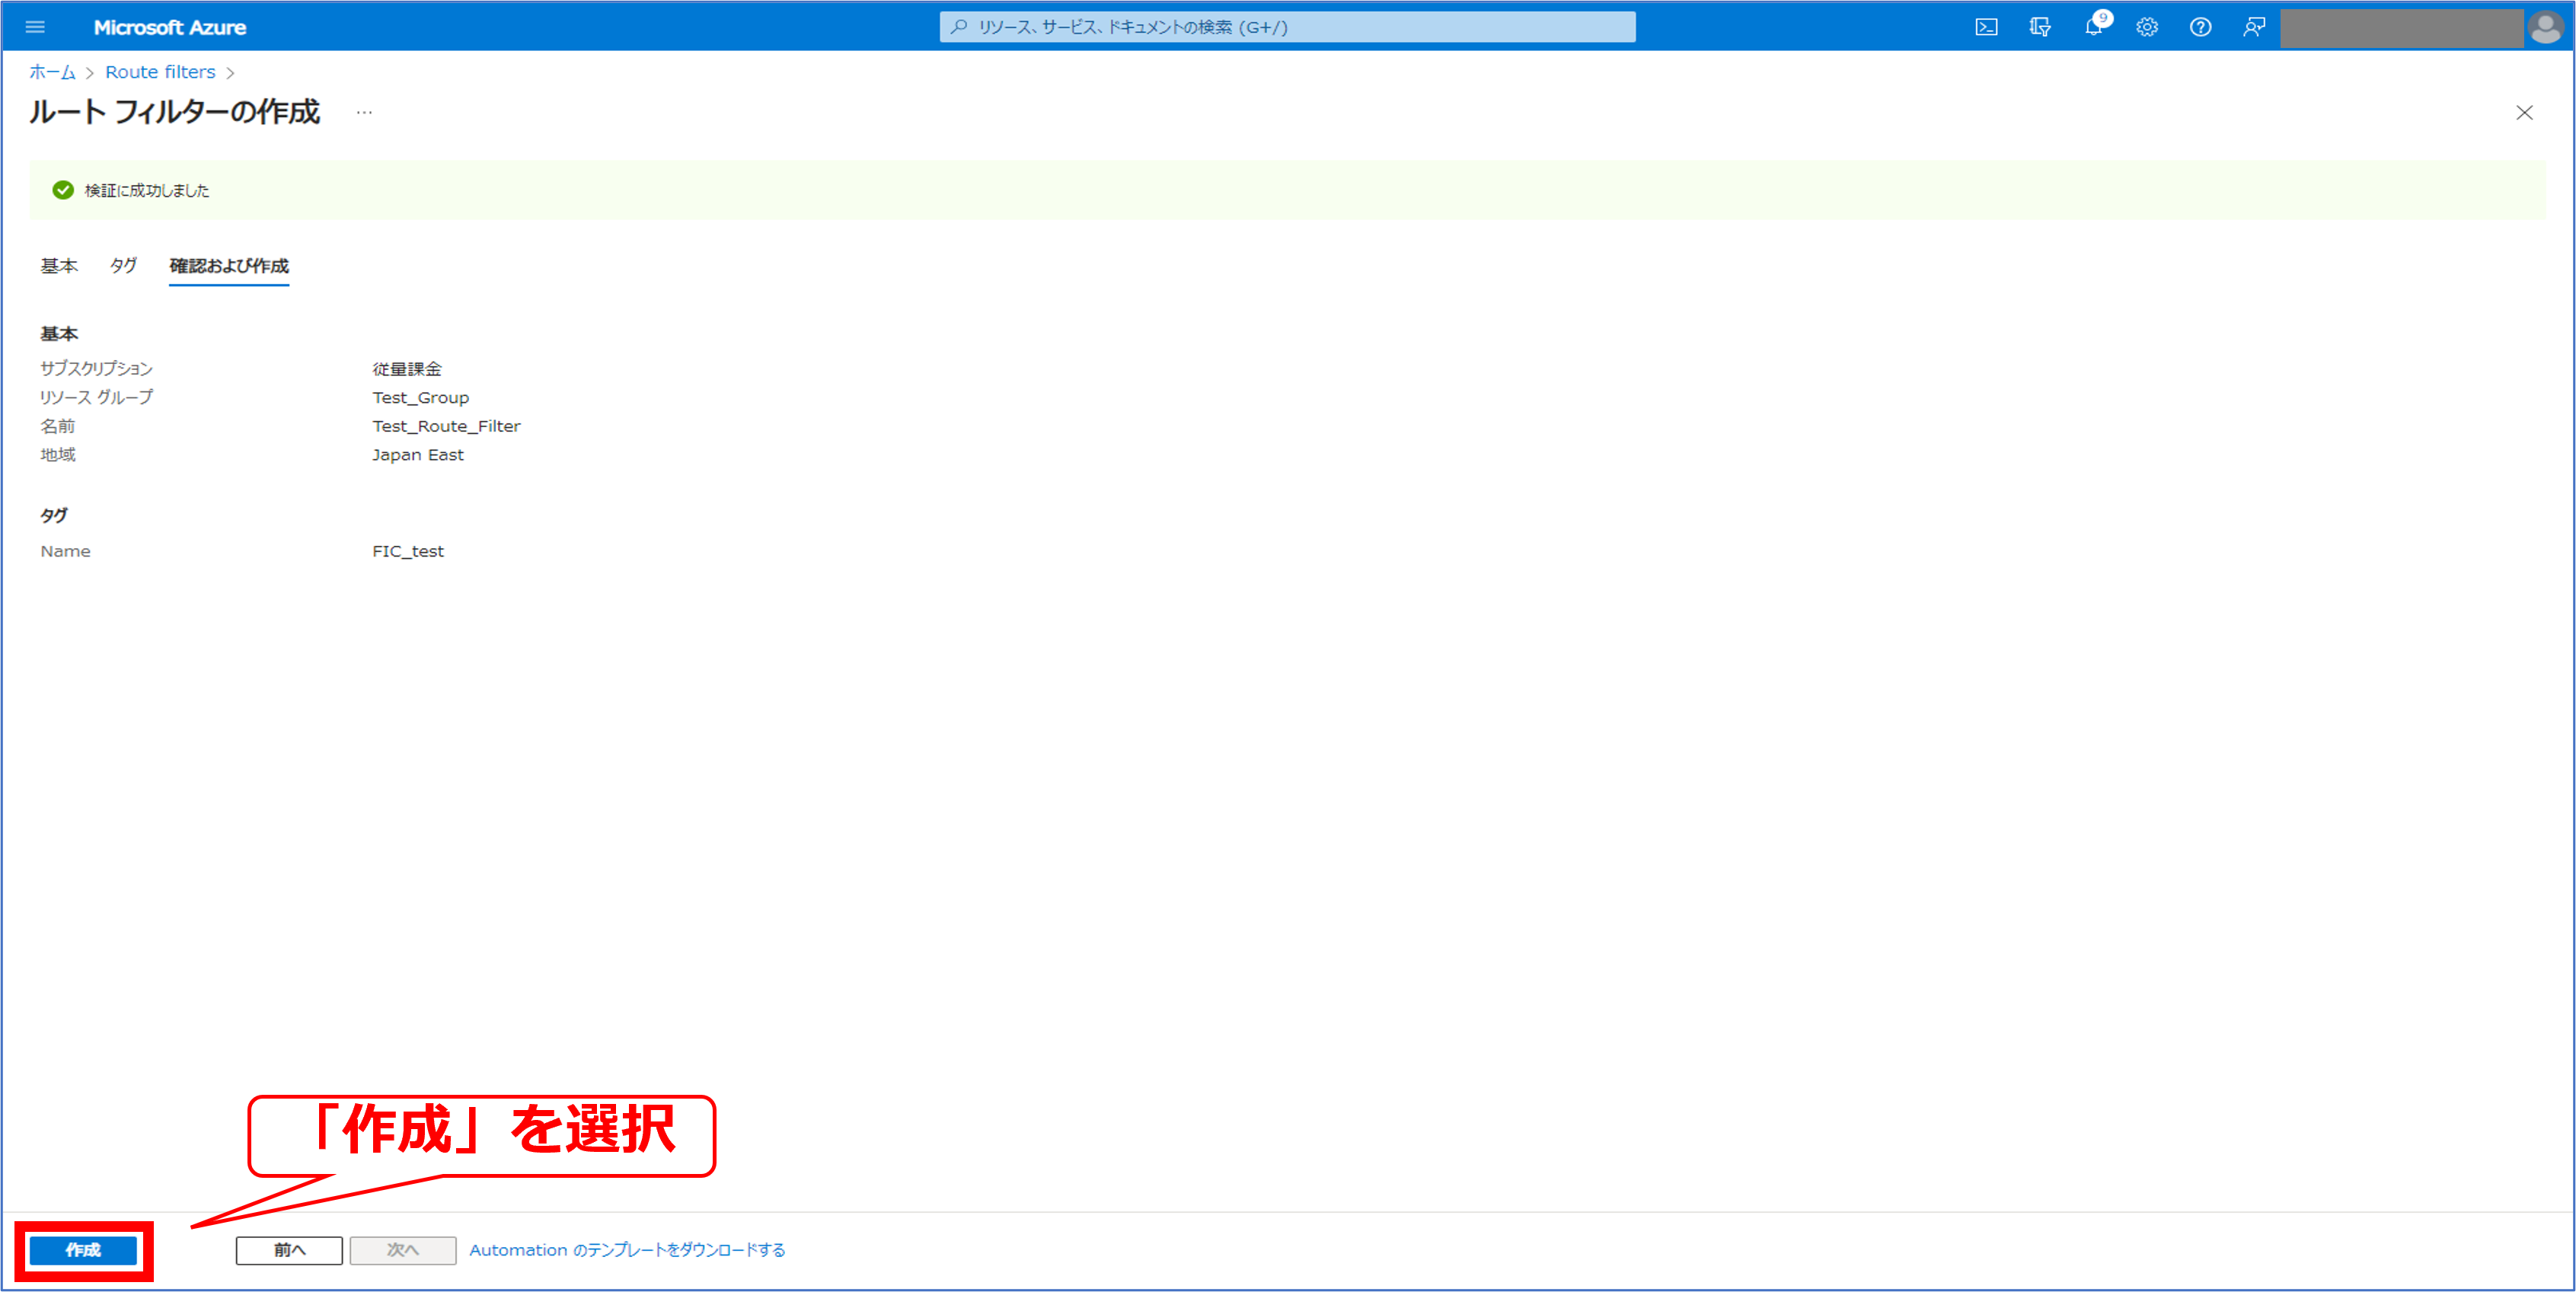Select the 確認および作成 tab
Viewport: 2576px width, 1292px height.
click(229, 266)
